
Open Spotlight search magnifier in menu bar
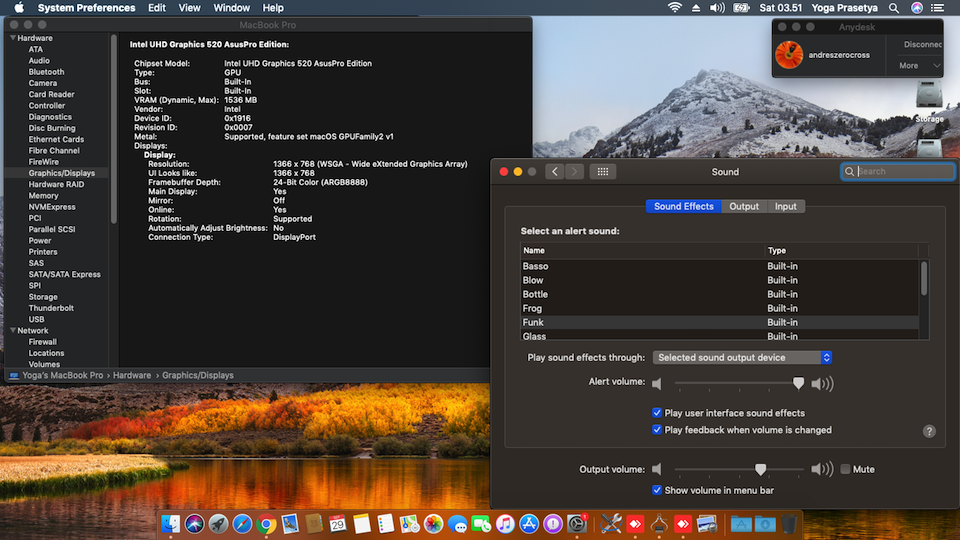[x=894, y=8]
